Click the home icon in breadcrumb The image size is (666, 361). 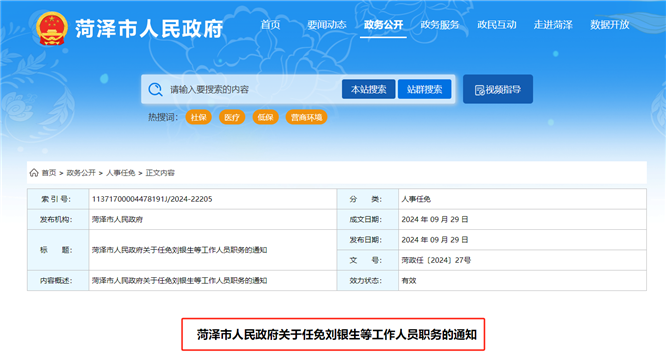click(34, 173)
